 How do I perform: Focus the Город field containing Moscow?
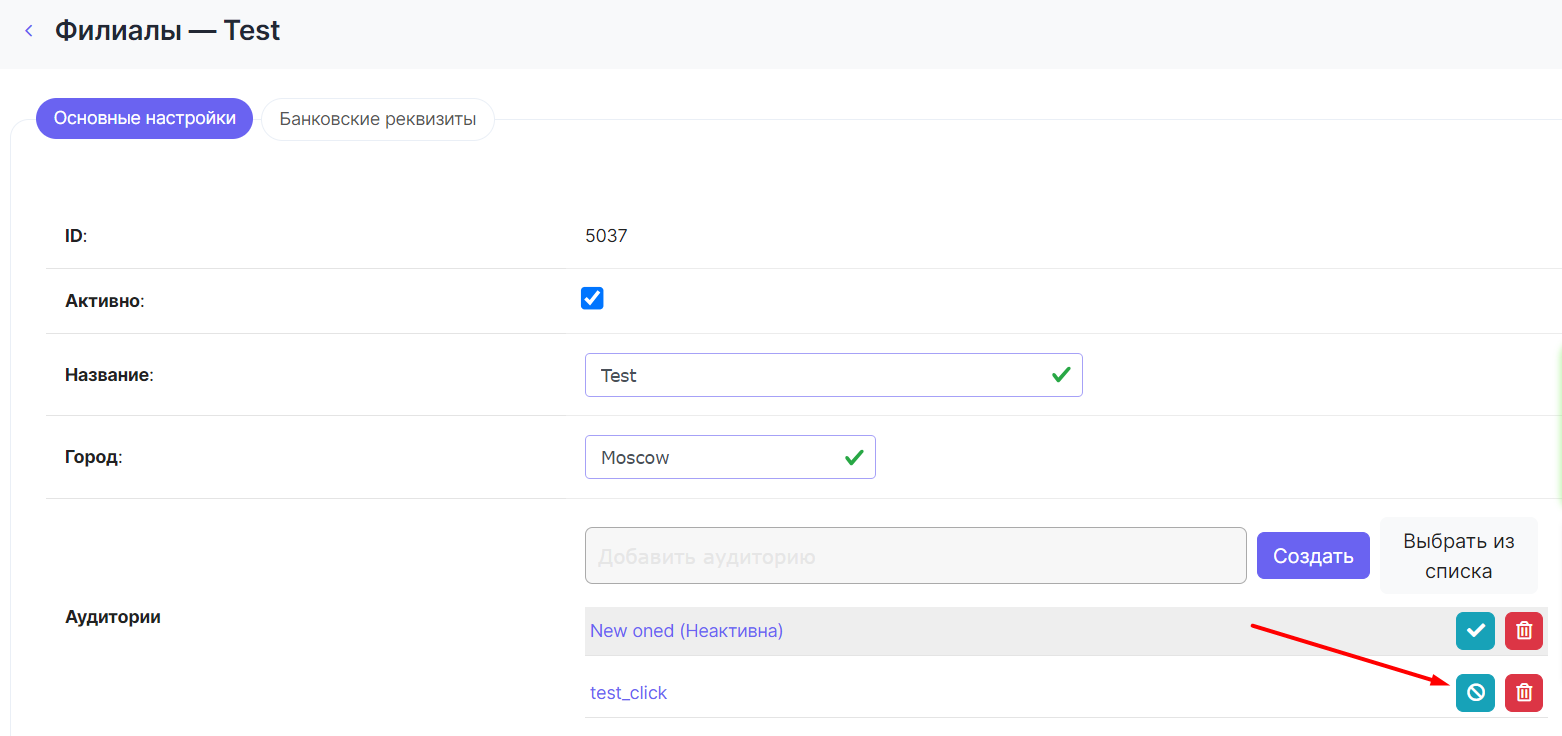710,457
